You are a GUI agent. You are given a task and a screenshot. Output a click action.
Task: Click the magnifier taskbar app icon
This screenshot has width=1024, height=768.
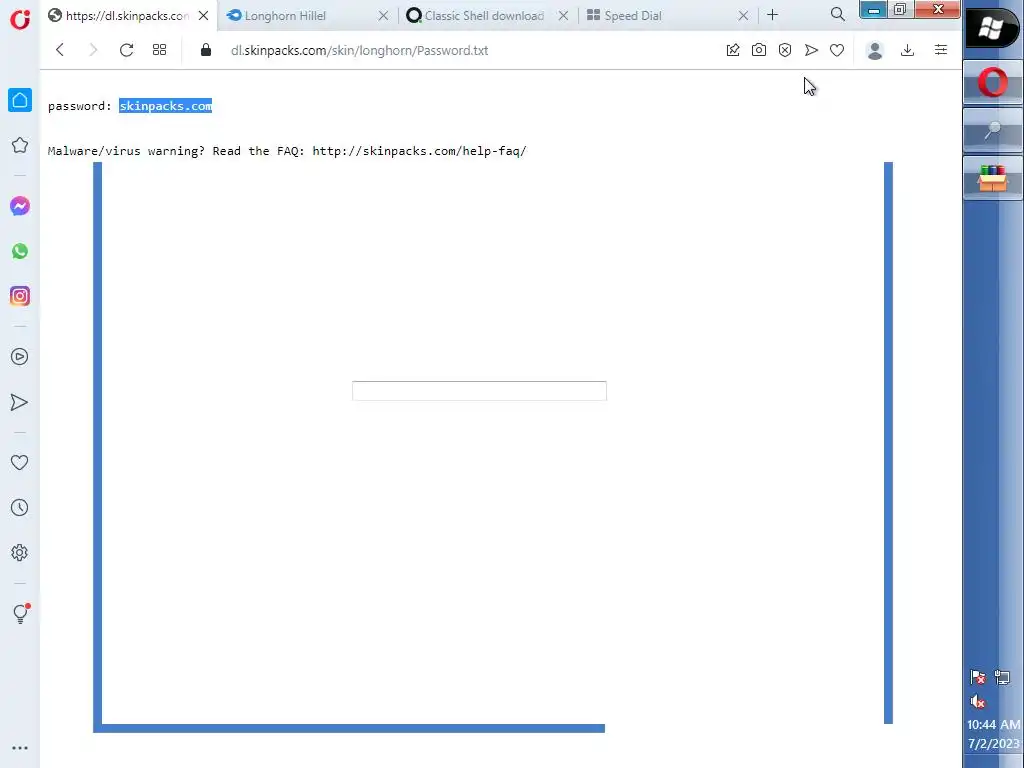coord(993,130)
